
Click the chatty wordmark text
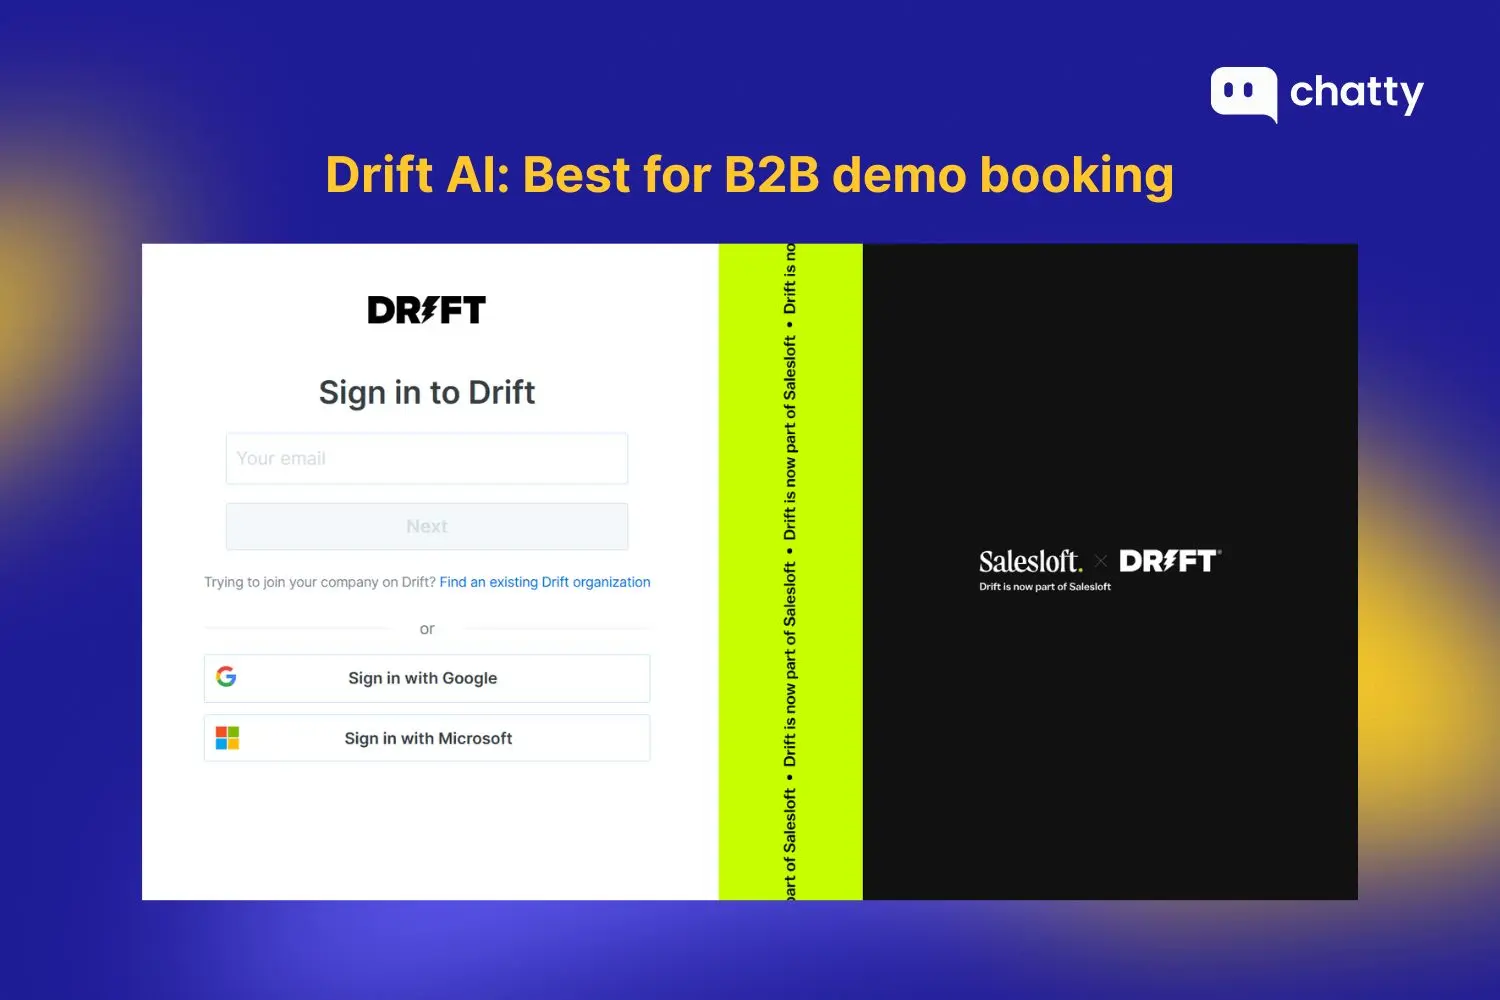point(1357,94)
